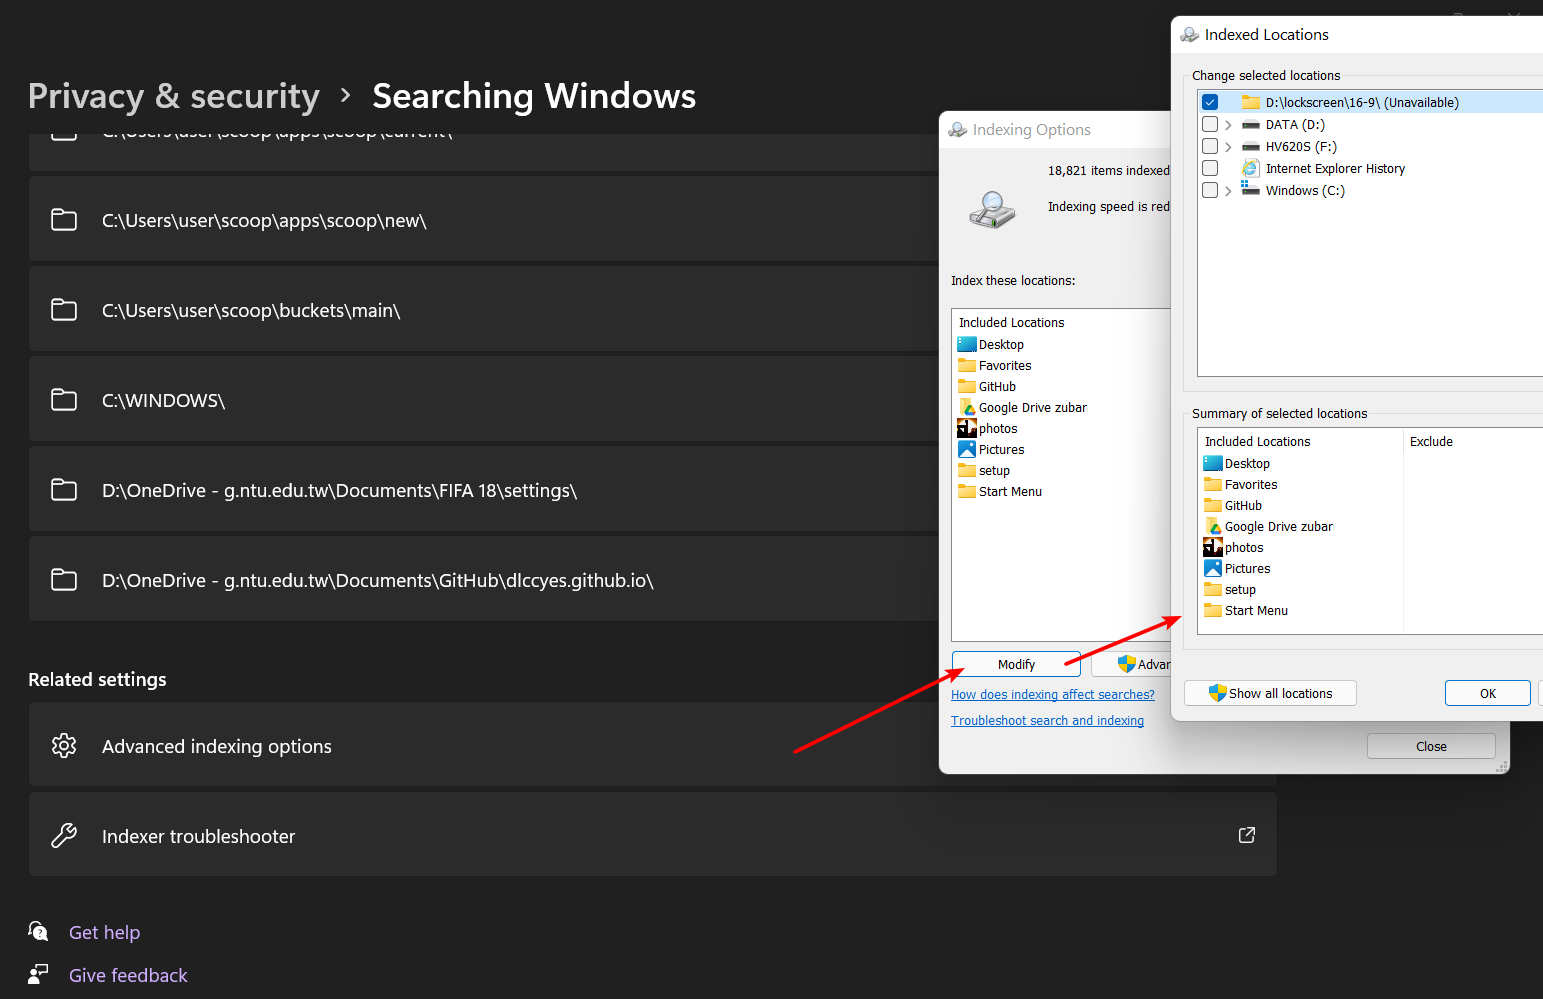
Task: Check the Windows (C:) checkbox
Action: click(x=1210, y=190)
